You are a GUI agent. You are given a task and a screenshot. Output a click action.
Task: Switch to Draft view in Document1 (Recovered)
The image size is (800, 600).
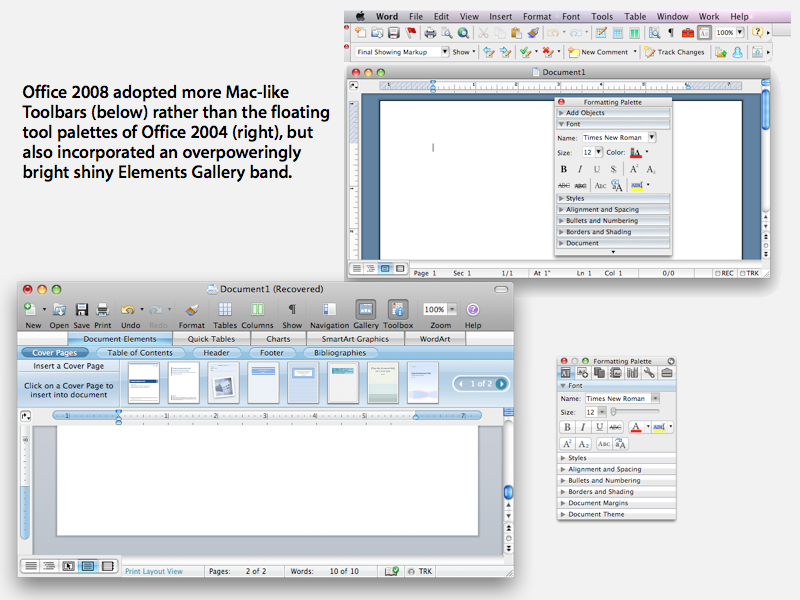pos(31,566)
